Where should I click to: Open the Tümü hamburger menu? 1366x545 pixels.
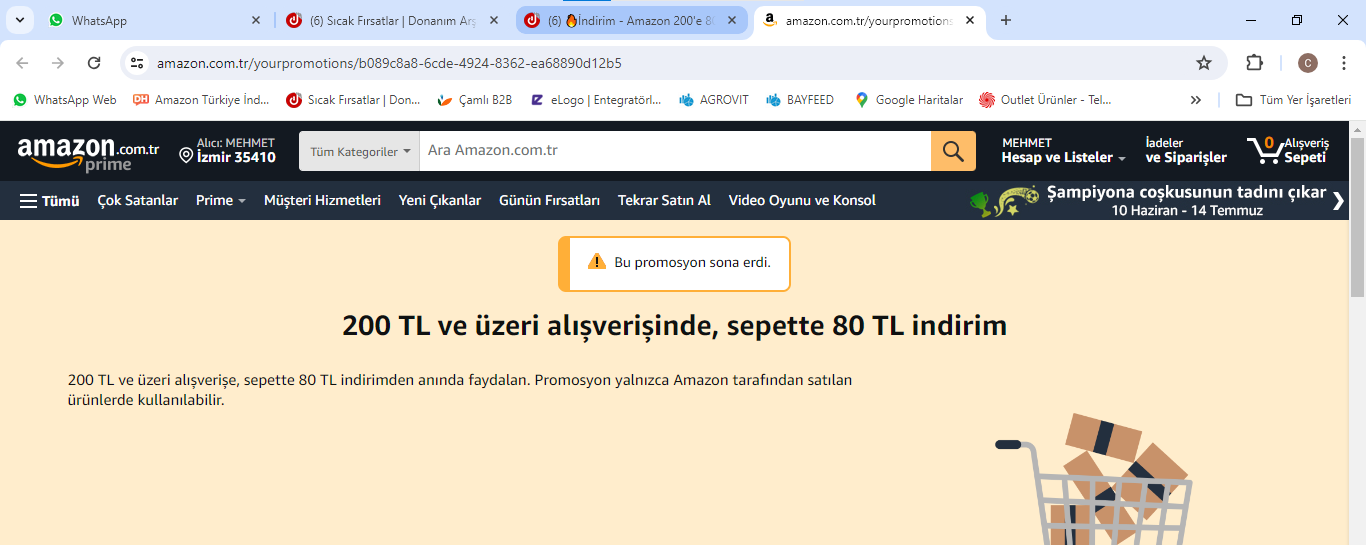pos(49,200)
